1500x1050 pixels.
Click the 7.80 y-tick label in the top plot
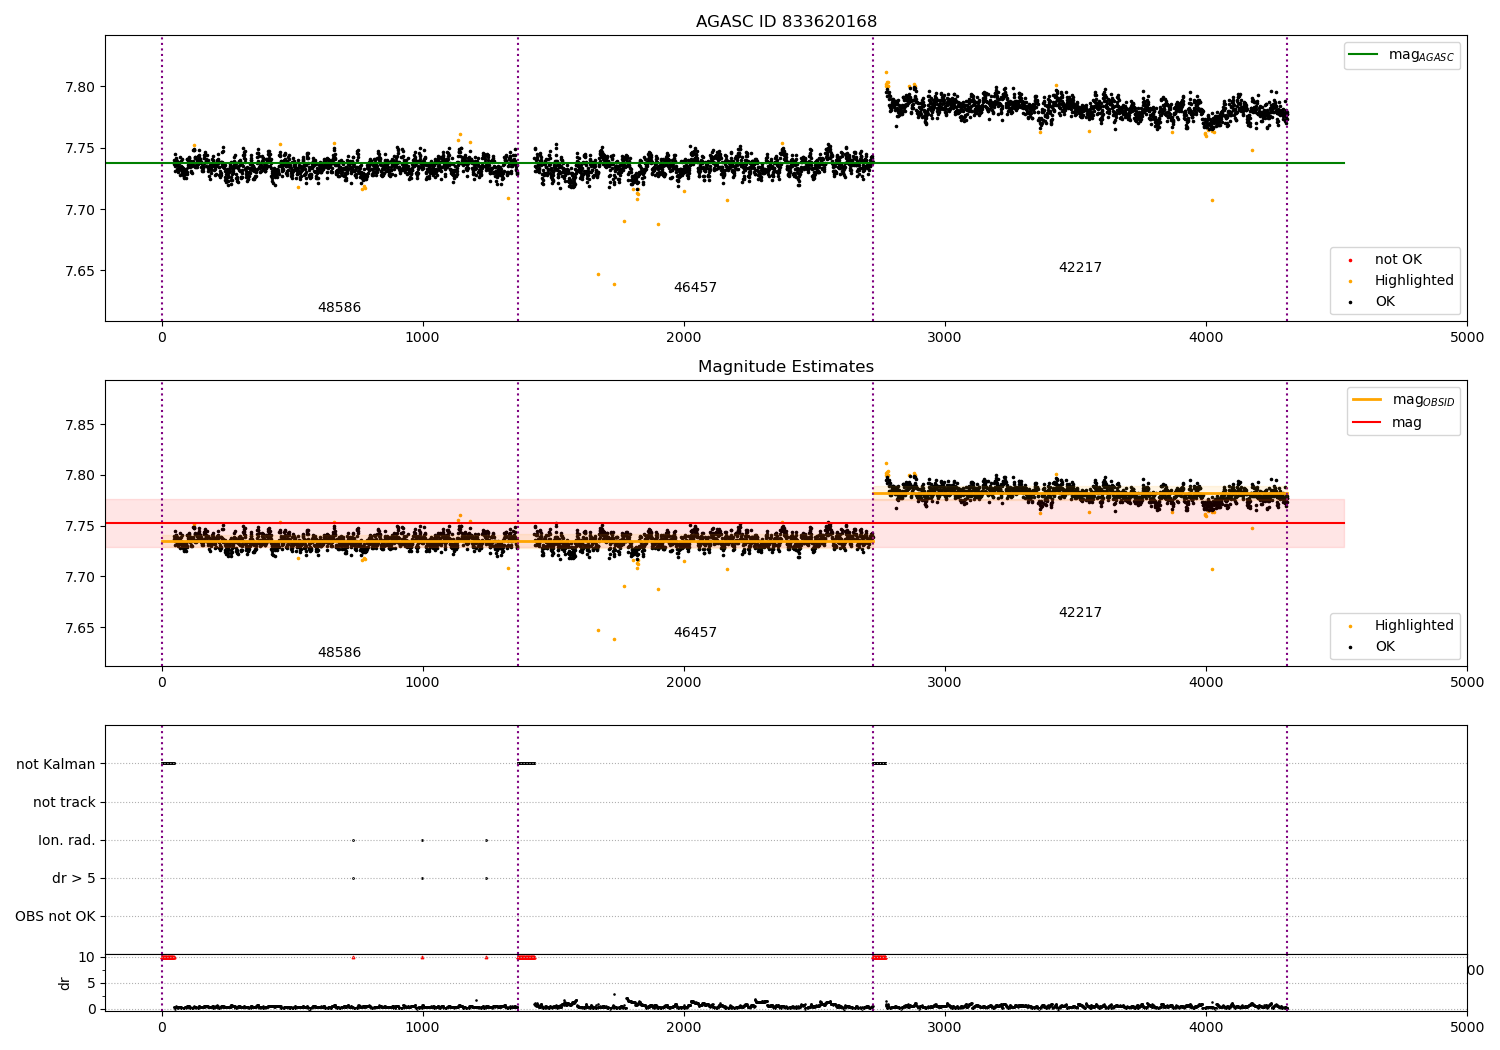click(x=80, y=87)
